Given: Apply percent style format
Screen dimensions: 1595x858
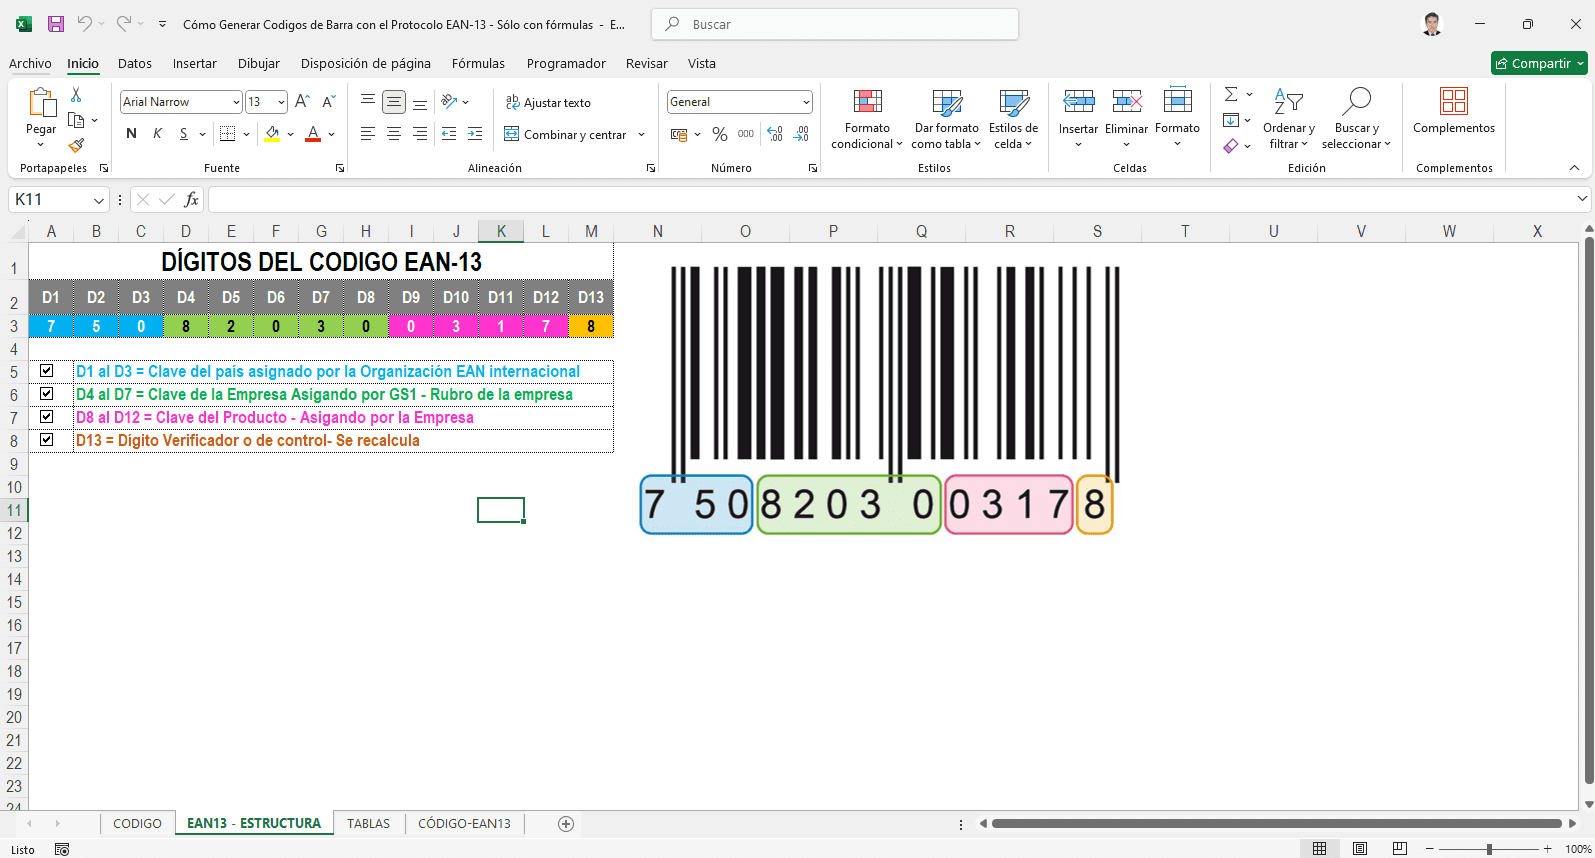Looking at the screenshot, I should pyautogui.click(x=720, y=134).
